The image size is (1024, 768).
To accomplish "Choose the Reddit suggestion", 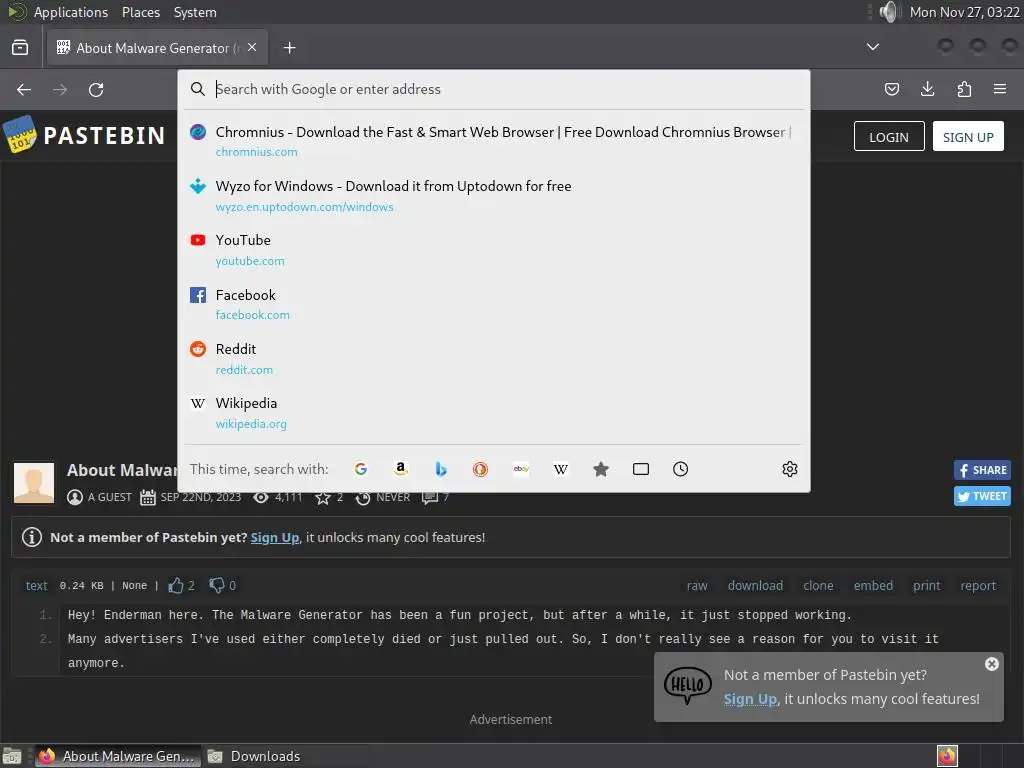I will [x=494, y=359].
